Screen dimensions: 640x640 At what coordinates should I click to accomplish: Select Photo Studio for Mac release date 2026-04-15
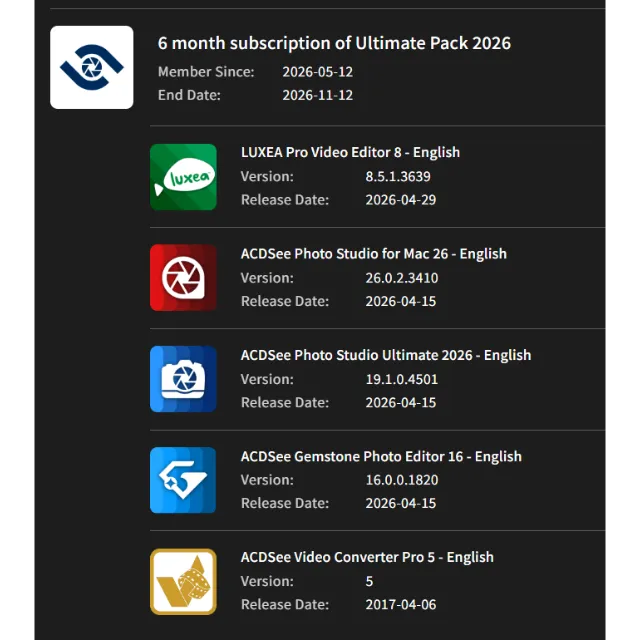[x=401, y=301]
